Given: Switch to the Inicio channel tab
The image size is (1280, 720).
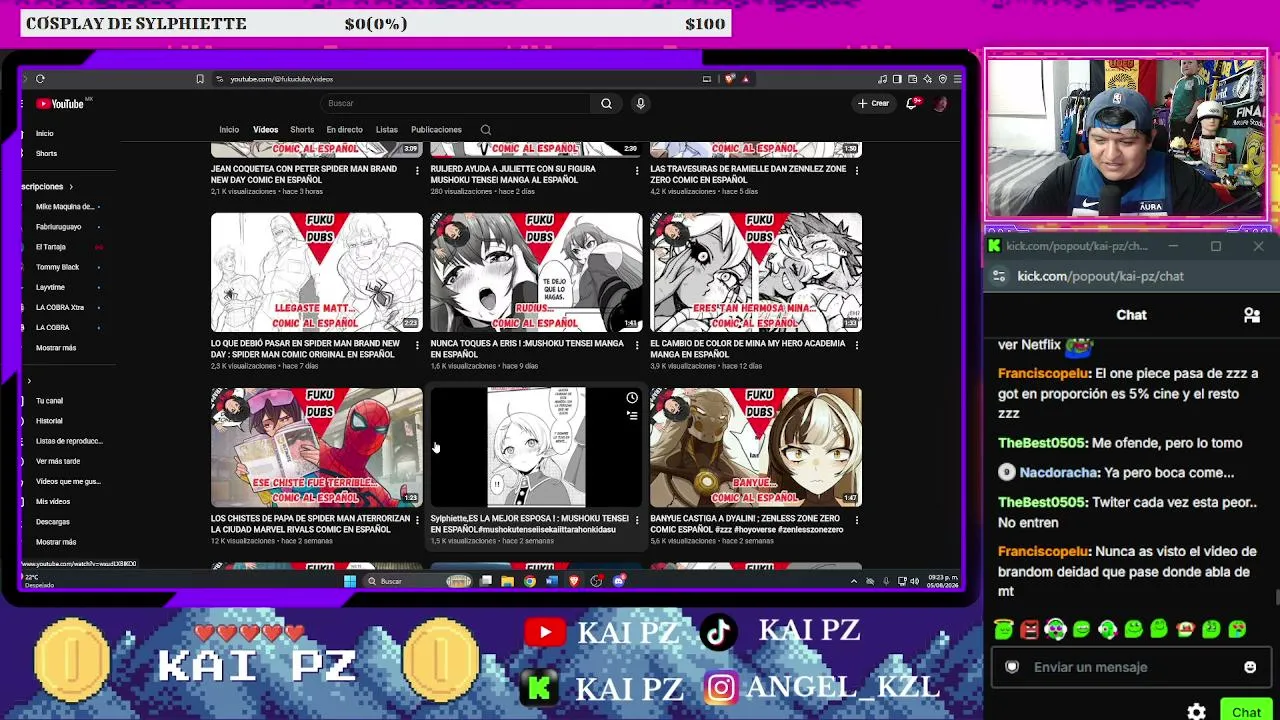Looking at the screenshot, I should point(229,129).
